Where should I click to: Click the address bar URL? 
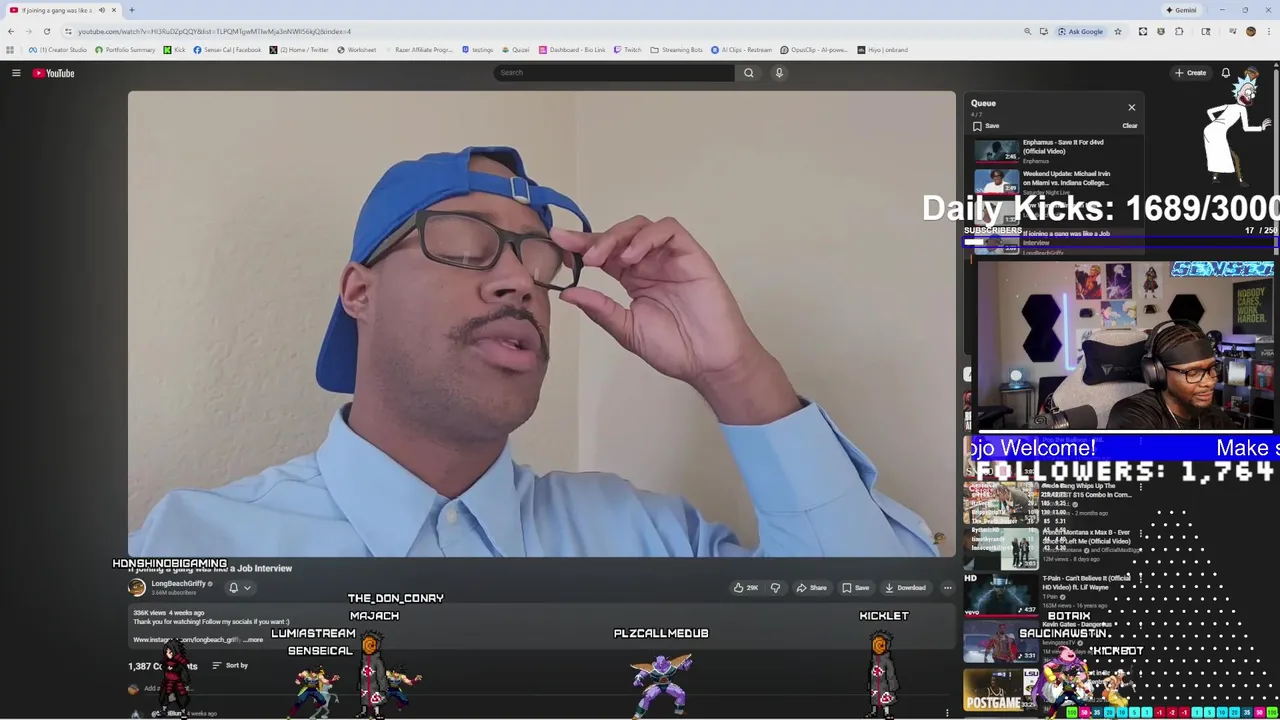(x=214, y=31)
